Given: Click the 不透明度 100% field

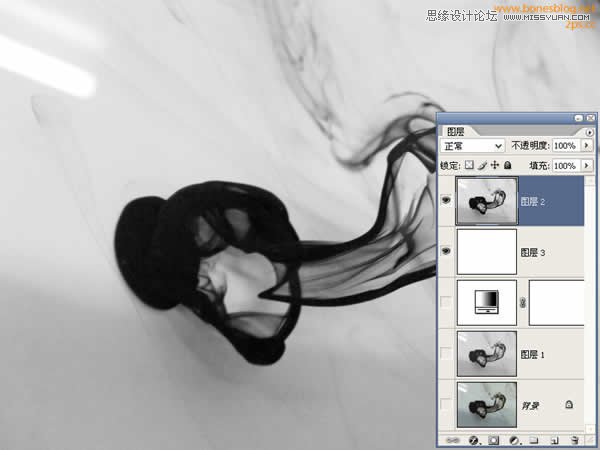Looking at the screenshot, I should click(567, 145).
